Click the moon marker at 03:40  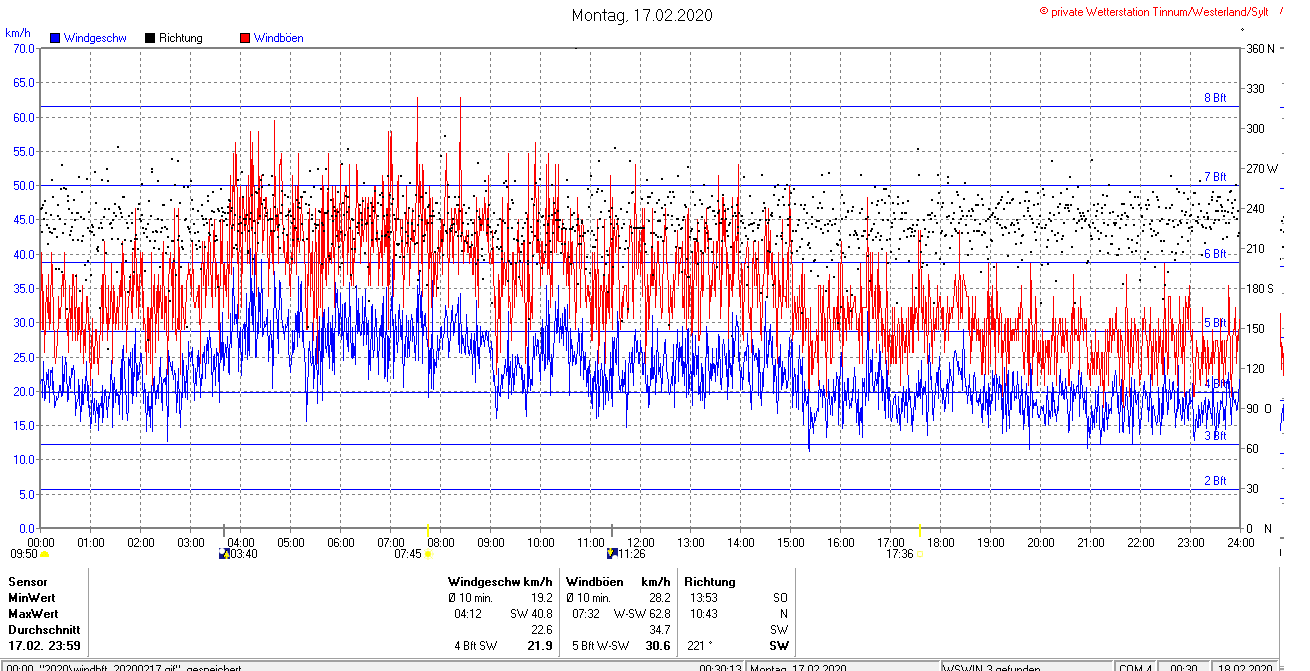coord(224,553)
